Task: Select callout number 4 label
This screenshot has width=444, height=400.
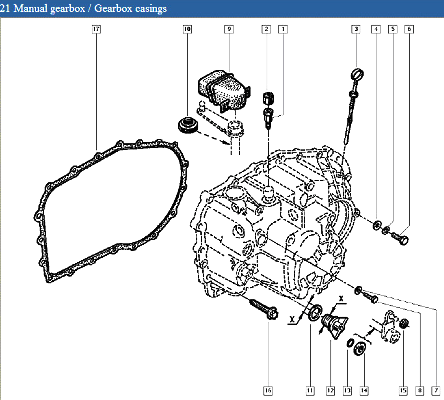Action: (376, 29)
